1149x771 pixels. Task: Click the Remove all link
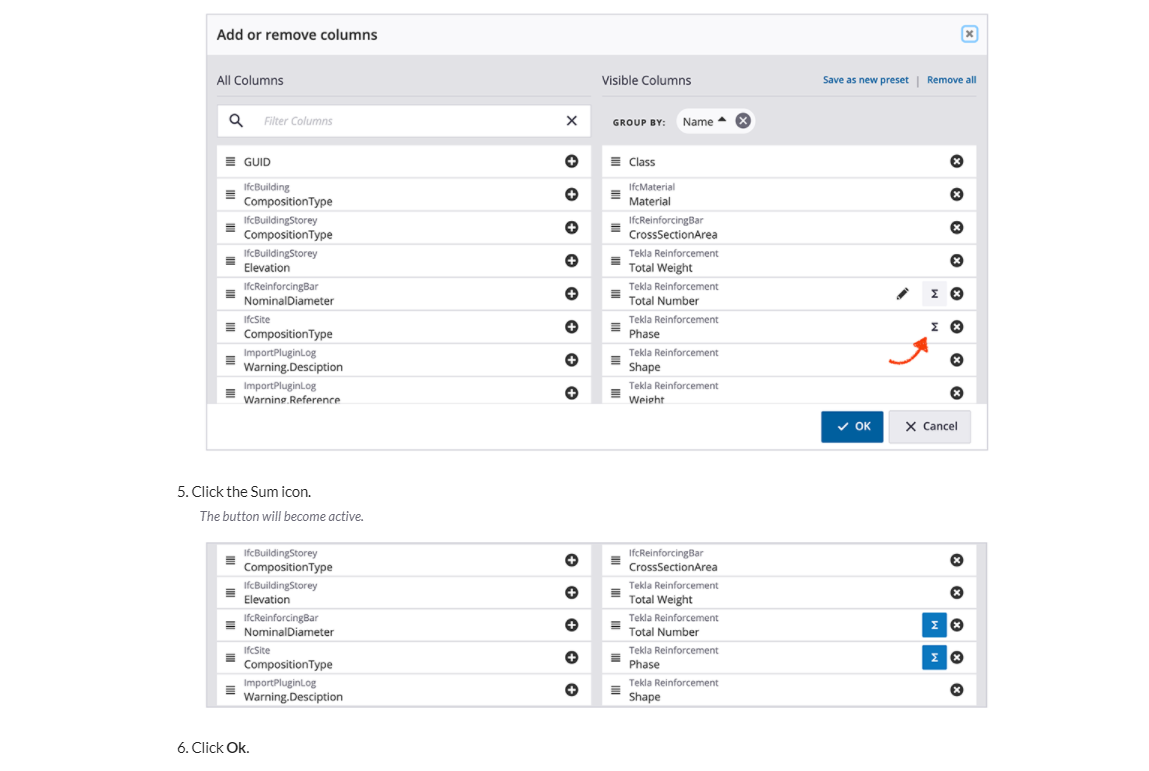[951, 79]
